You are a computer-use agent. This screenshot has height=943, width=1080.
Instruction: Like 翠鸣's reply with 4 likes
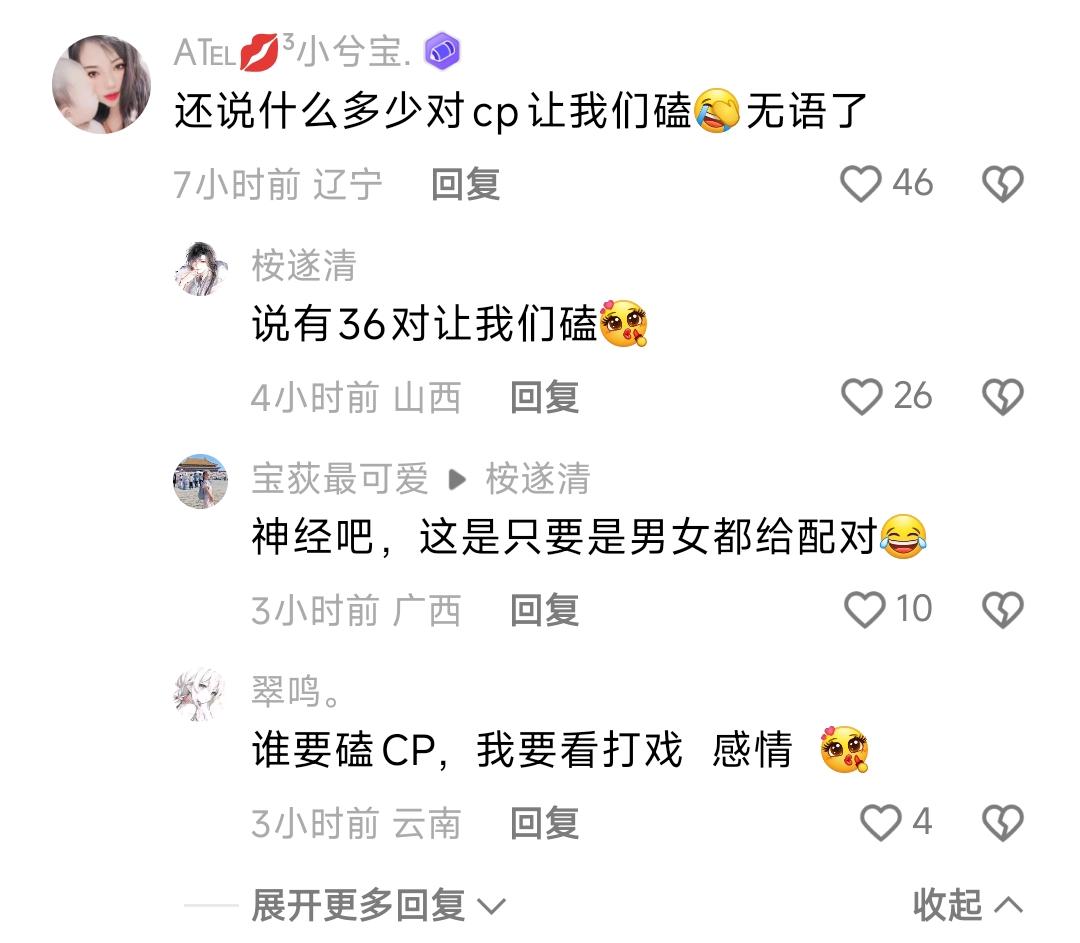click(880, 822)
